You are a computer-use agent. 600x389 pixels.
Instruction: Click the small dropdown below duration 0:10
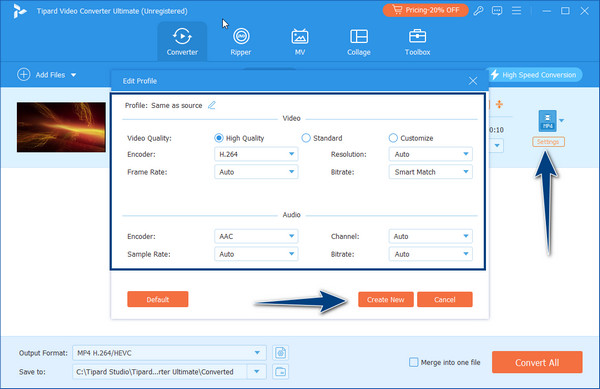tap(497, 145)
